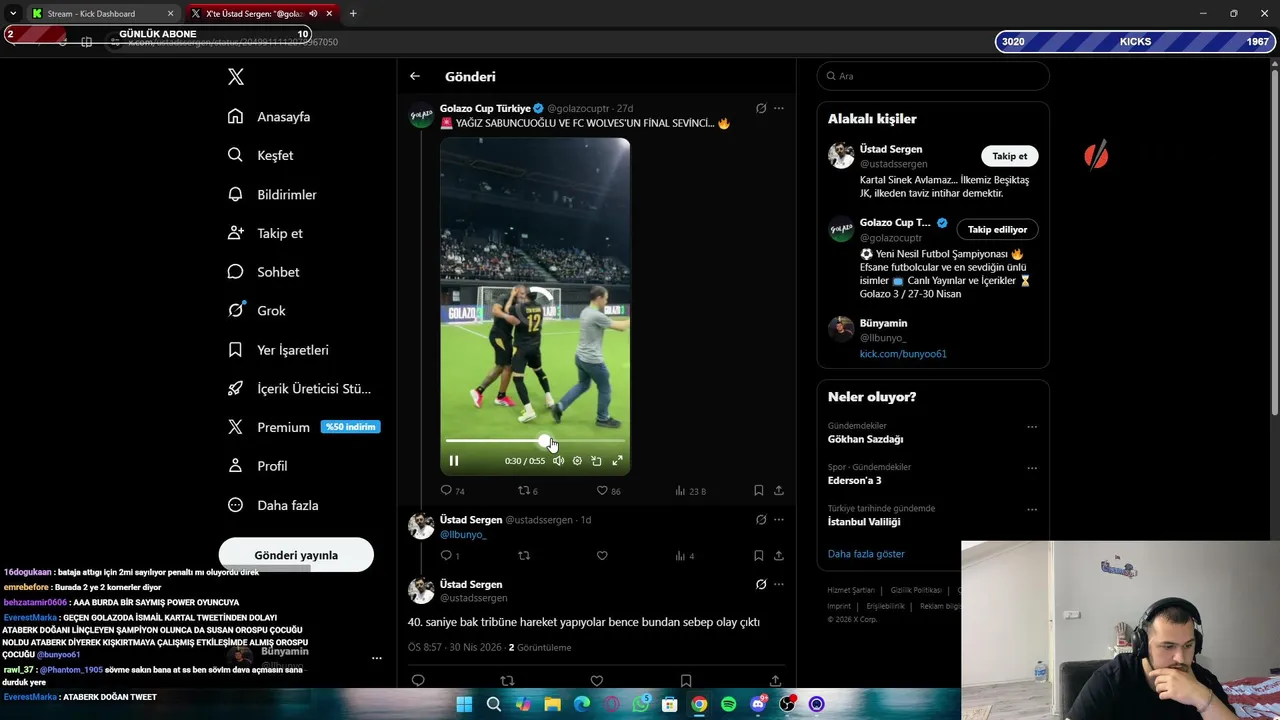The height and width of the screenshot is (720, 1280).
Task: Open Yer İşaretleri bookmarks
Action: (x=278, y=350)
